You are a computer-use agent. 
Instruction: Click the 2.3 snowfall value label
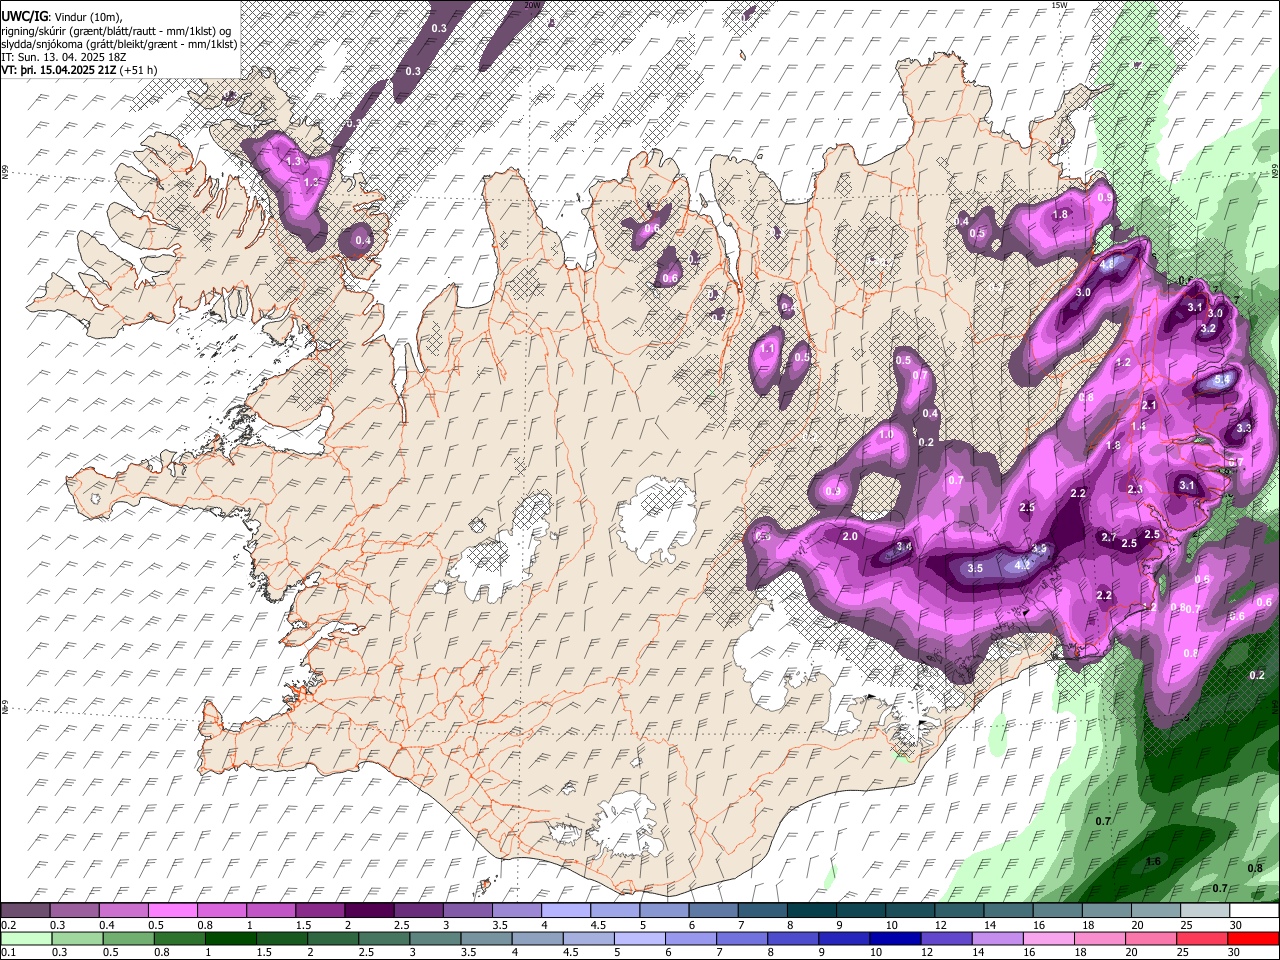tap(1135, 489)
